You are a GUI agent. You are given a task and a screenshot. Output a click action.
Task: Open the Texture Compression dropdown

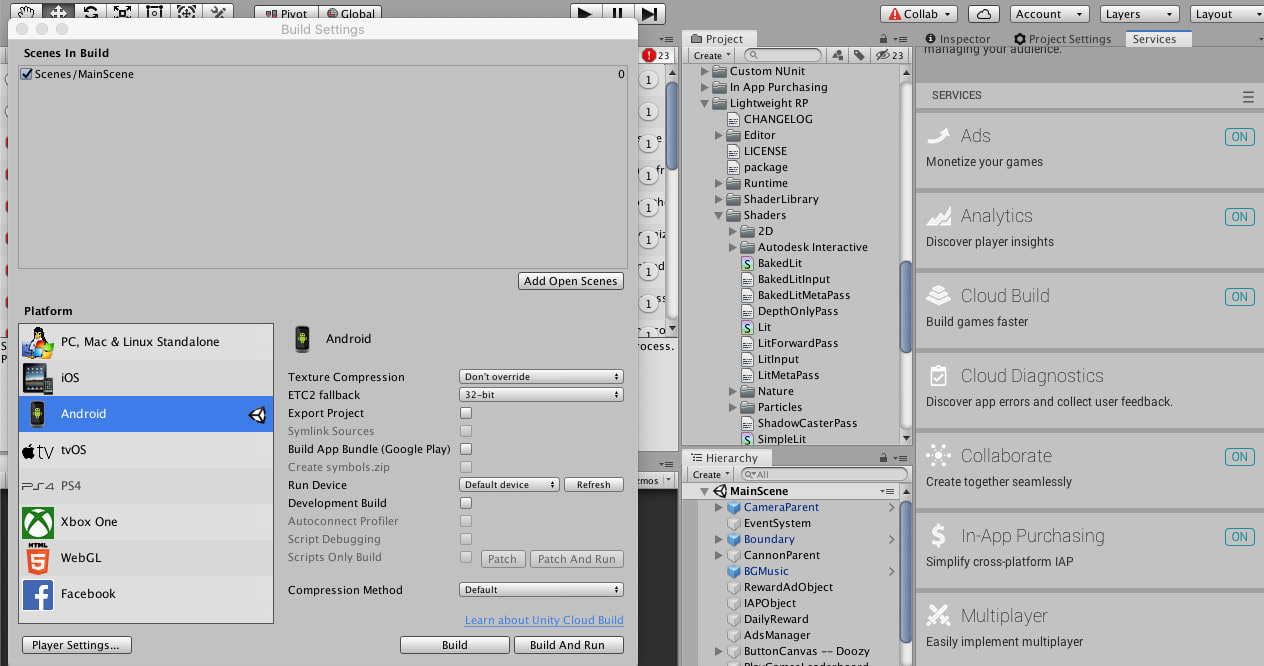coord(541,377)
